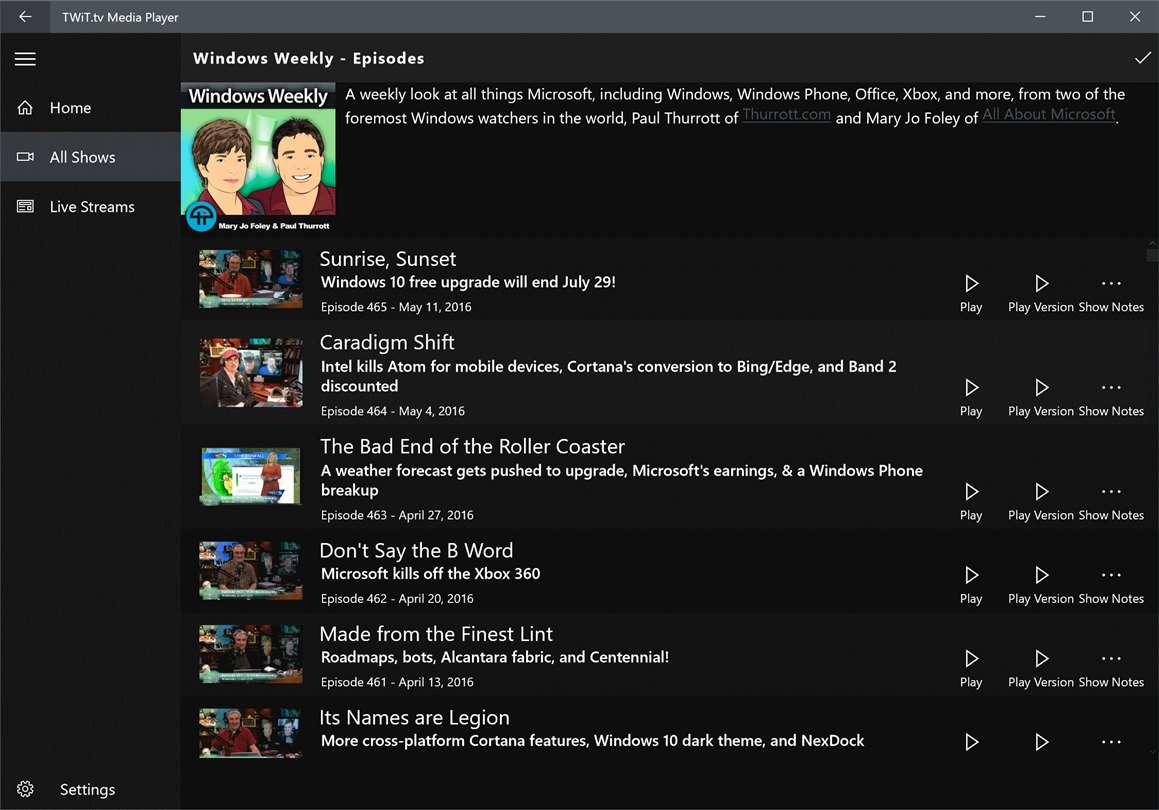Click the Settings gear icon
1159x810 pixels.
(x=25, y=789)
